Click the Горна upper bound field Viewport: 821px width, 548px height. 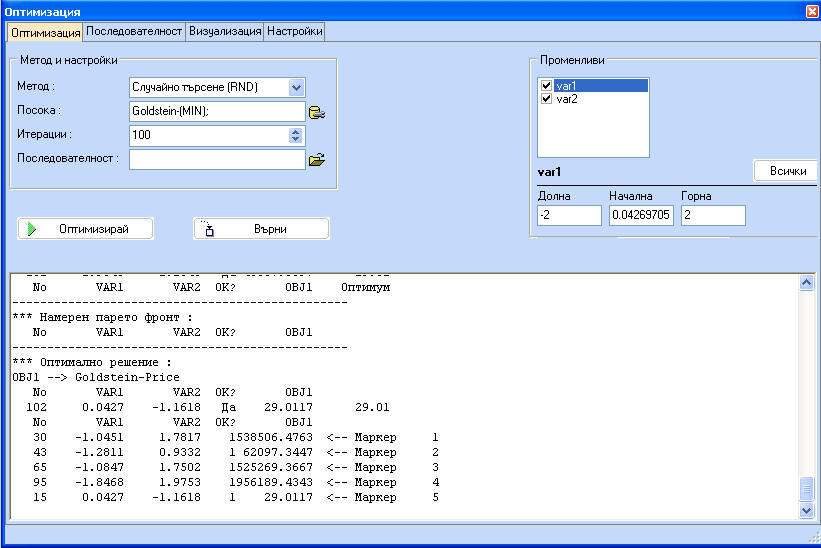coord(713,216)
